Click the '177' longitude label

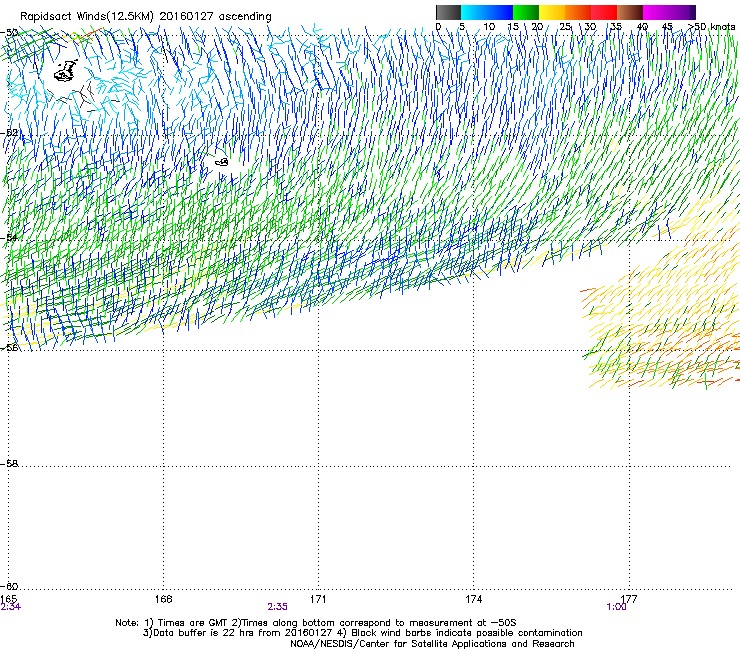tap(629, 599)
